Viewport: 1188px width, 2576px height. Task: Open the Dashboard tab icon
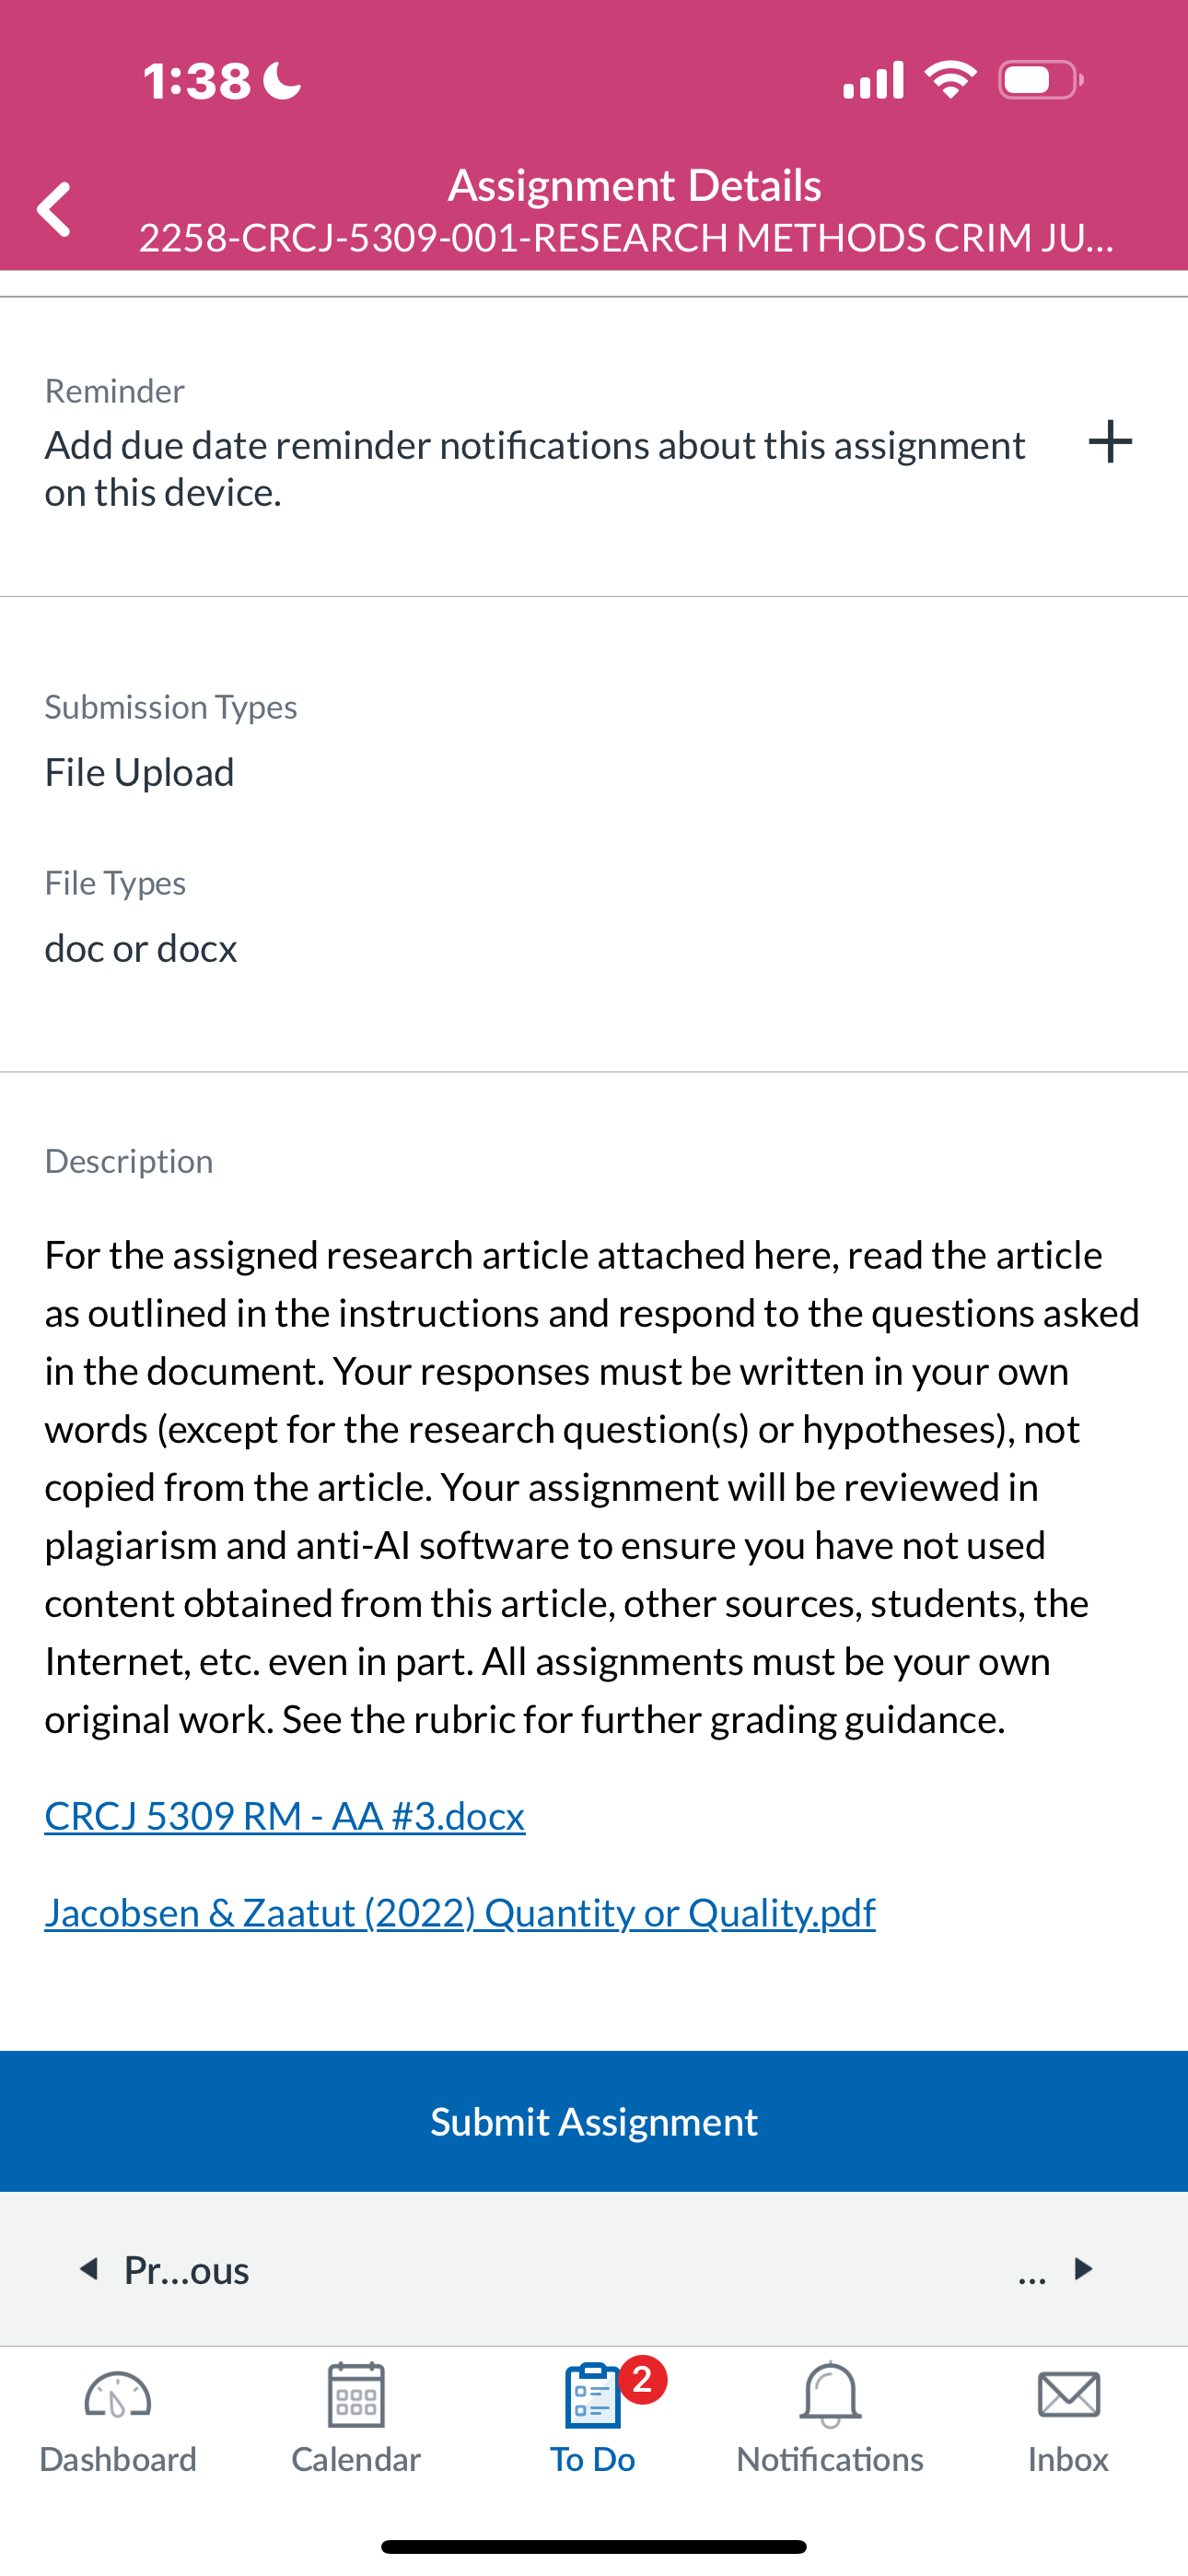pyautogui.click(x=118, y=2395)
